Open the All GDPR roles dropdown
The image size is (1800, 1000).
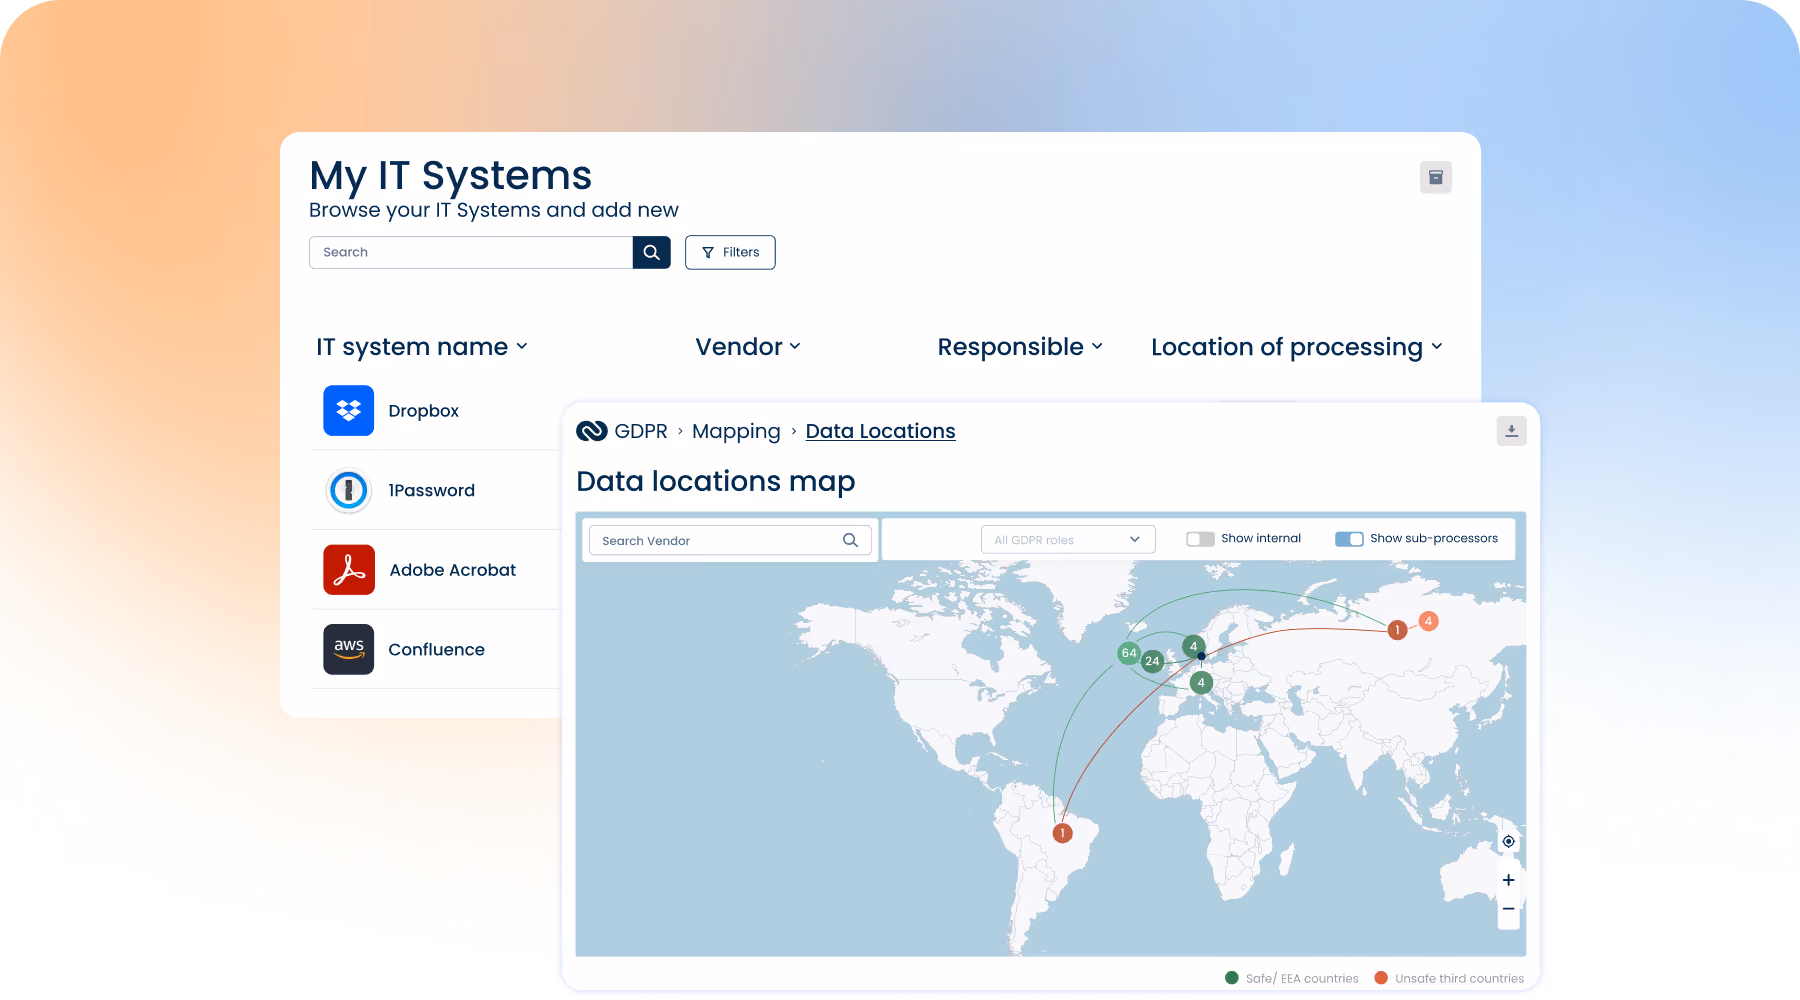coord(1068,539)
